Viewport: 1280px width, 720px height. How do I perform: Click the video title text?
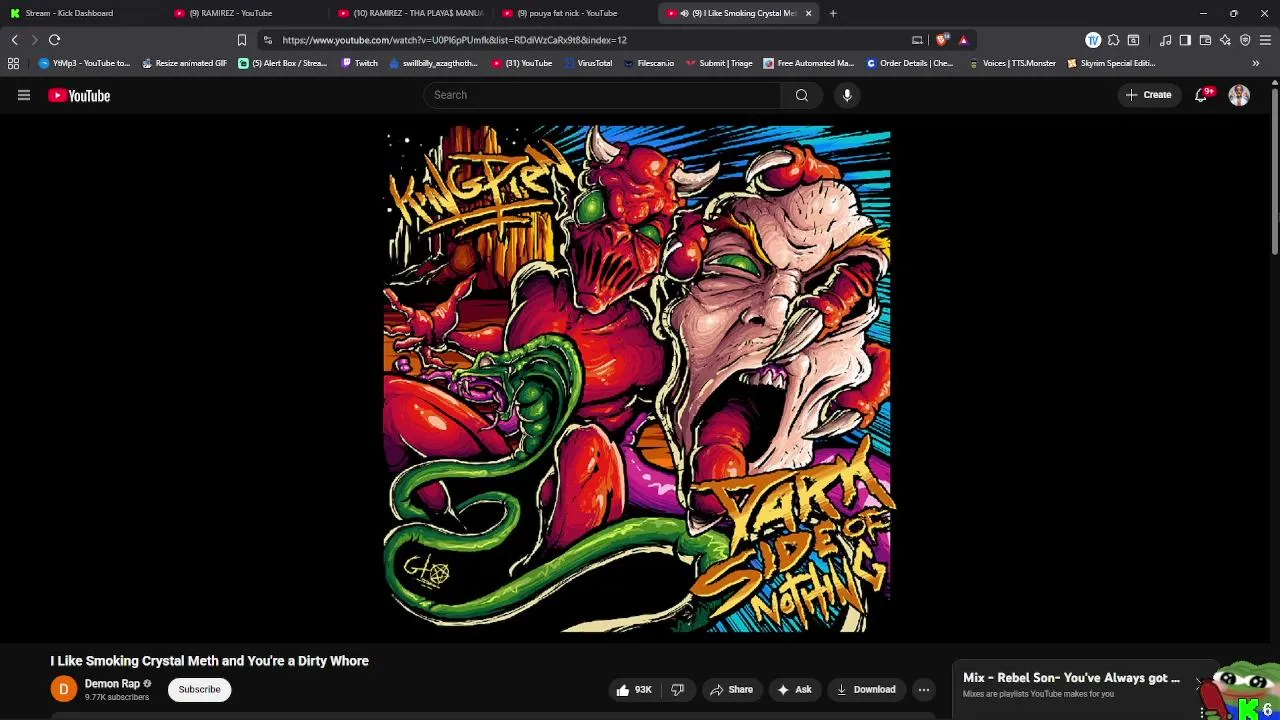tap(209, 661)
